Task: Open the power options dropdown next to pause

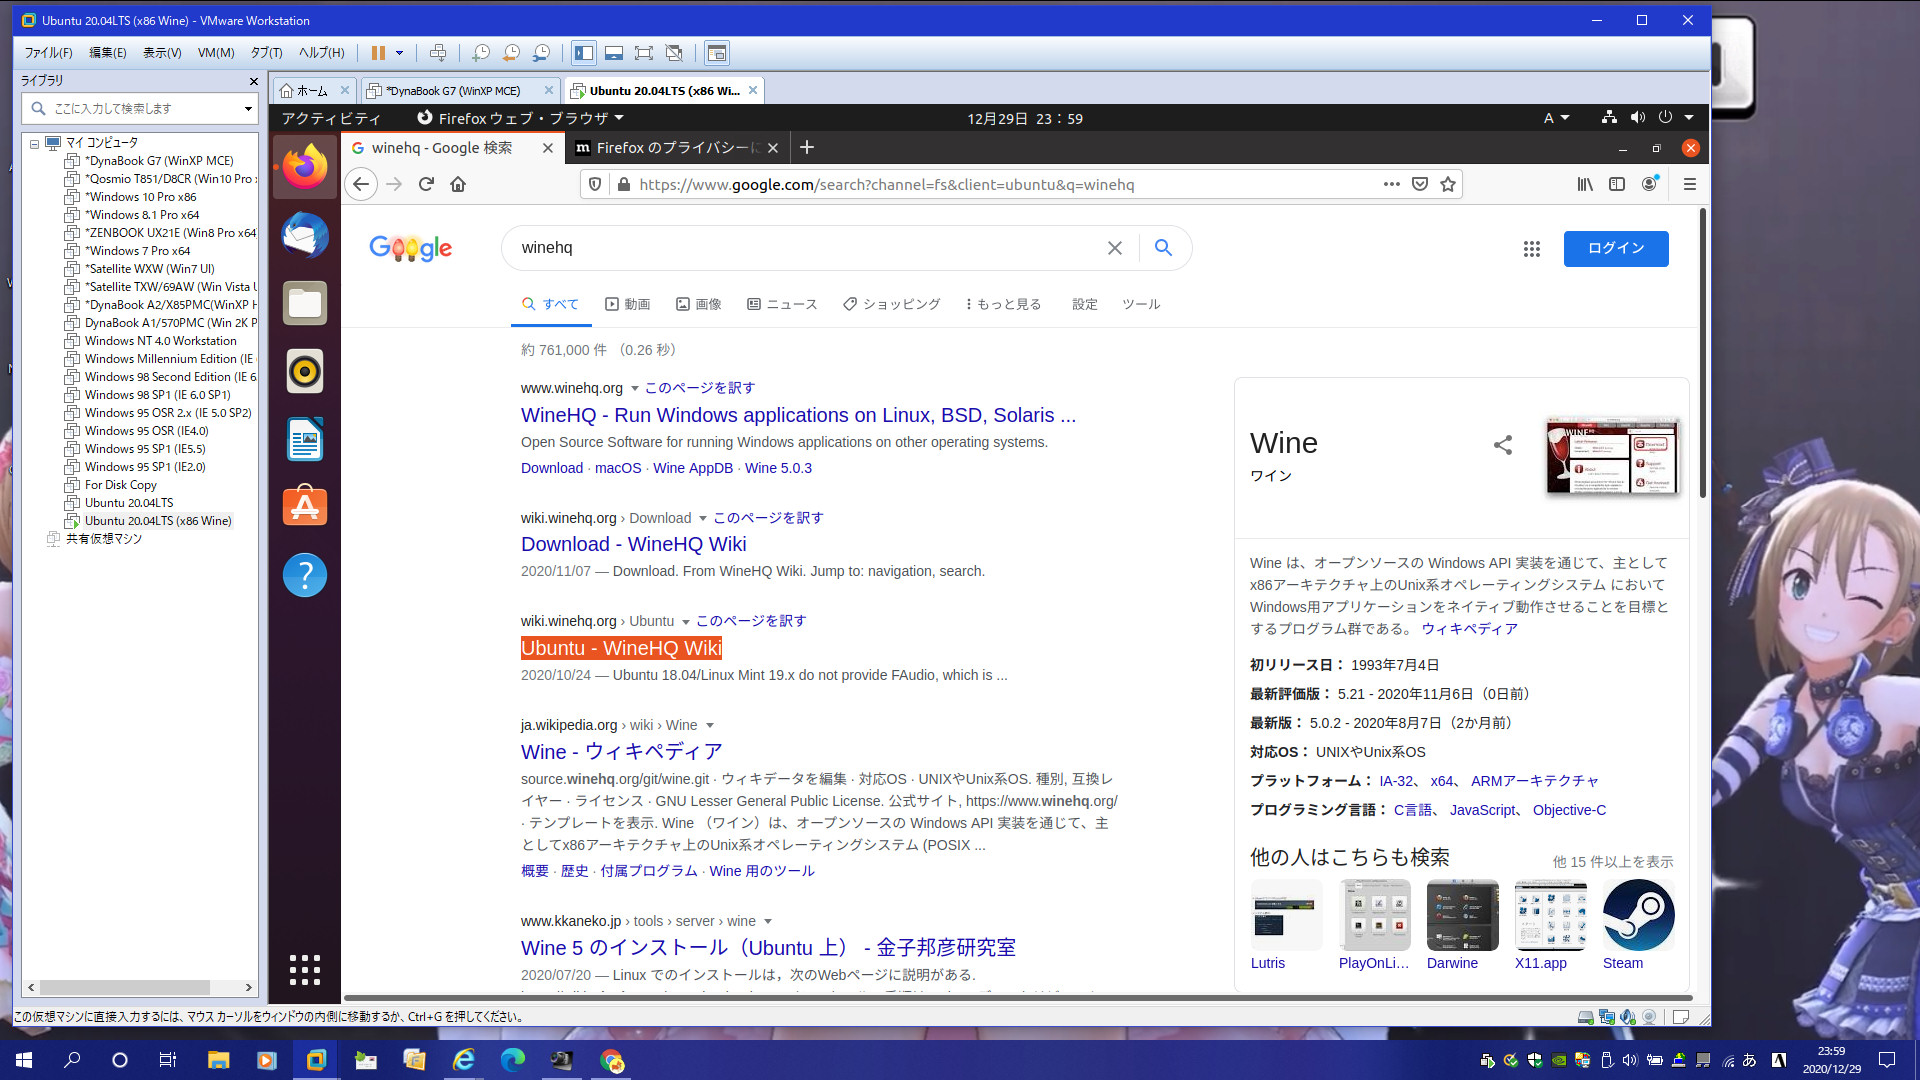Action: [400, 53]
